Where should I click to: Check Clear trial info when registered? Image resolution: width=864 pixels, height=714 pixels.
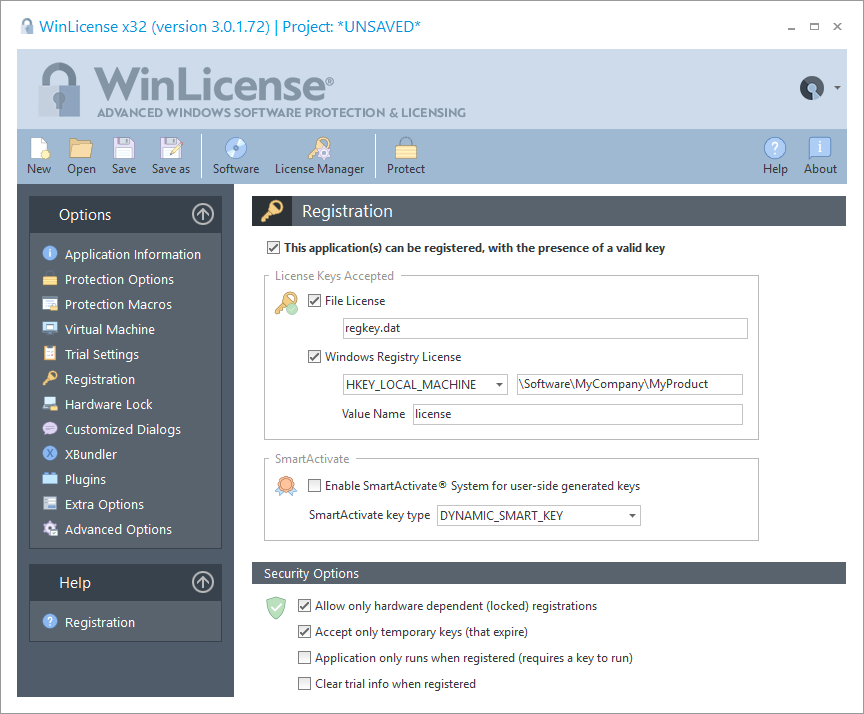pyautogui.click(x=304, y=683)
